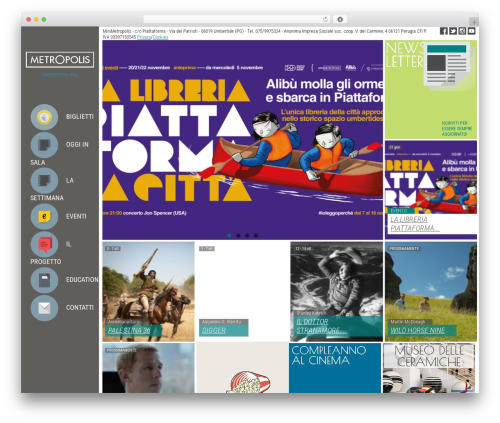Screen dimensions: 500x423
Task: Click the main Libreria Piattaforma slider banner
Action: 243,140
